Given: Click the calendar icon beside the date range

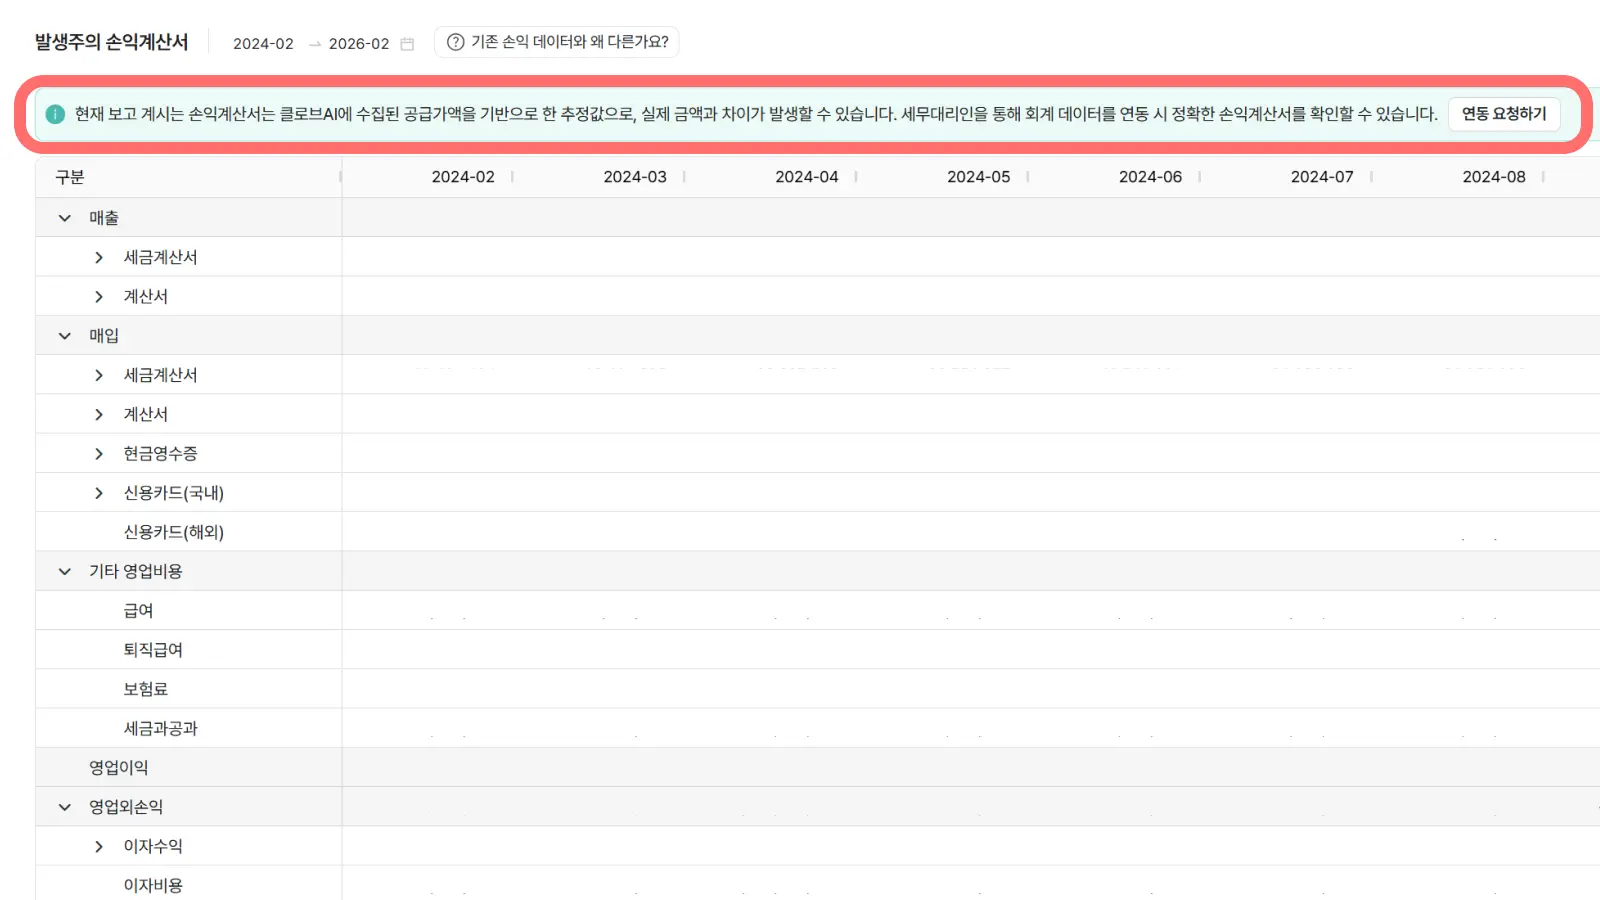Looking at the screenshot, I should (x=407, y=44).
